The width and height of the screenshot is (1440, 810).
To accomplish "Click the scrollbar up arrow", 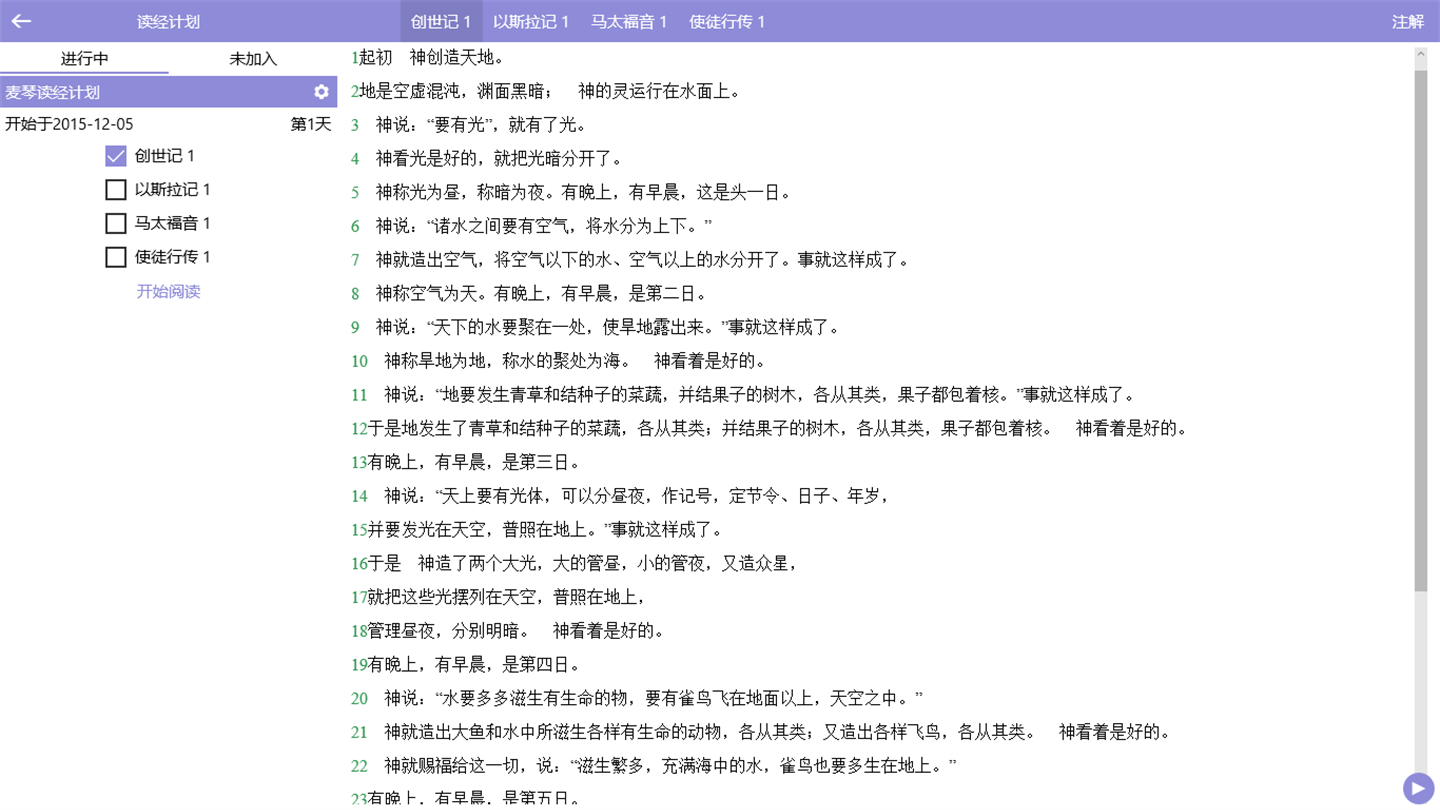I will (x=1421, y=55).
